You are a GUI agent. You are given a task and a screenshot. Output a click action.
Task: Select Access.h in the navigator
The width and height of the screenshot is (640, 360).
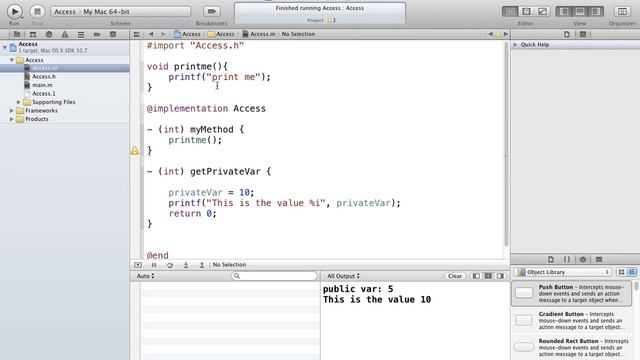[44, 77]
